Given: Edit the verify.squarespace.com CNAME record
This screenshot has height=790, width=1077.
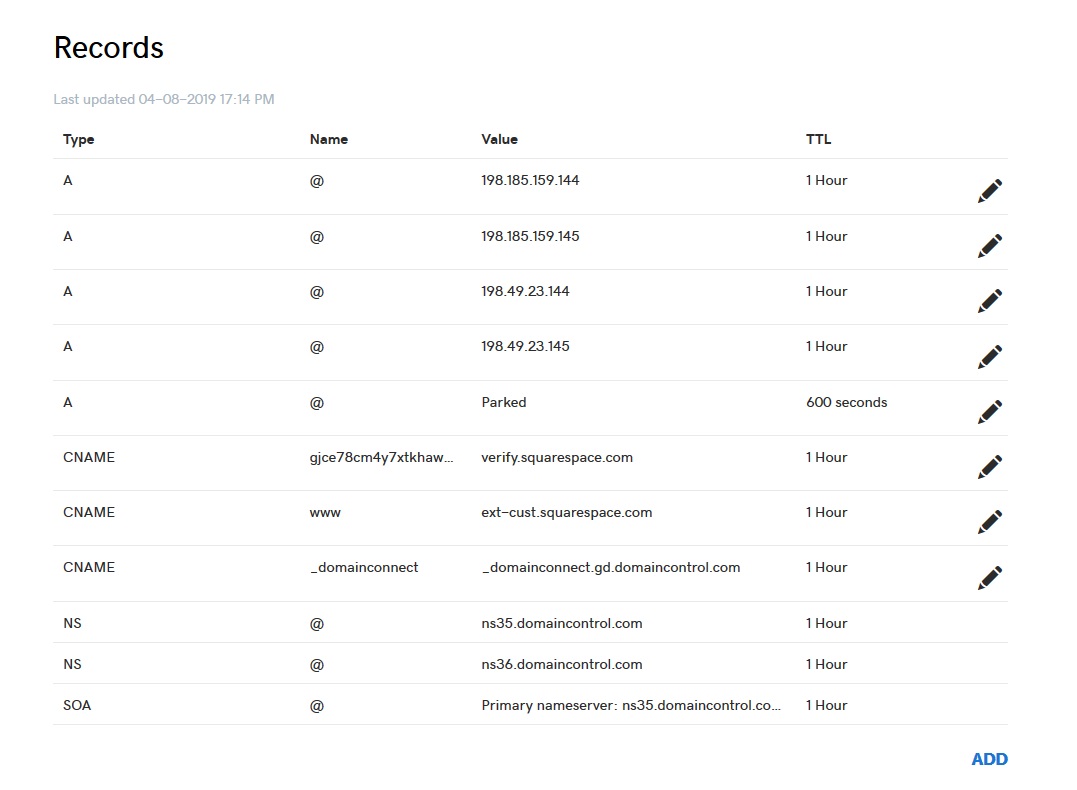Looking at the screenshot, I should click(990, 466).
